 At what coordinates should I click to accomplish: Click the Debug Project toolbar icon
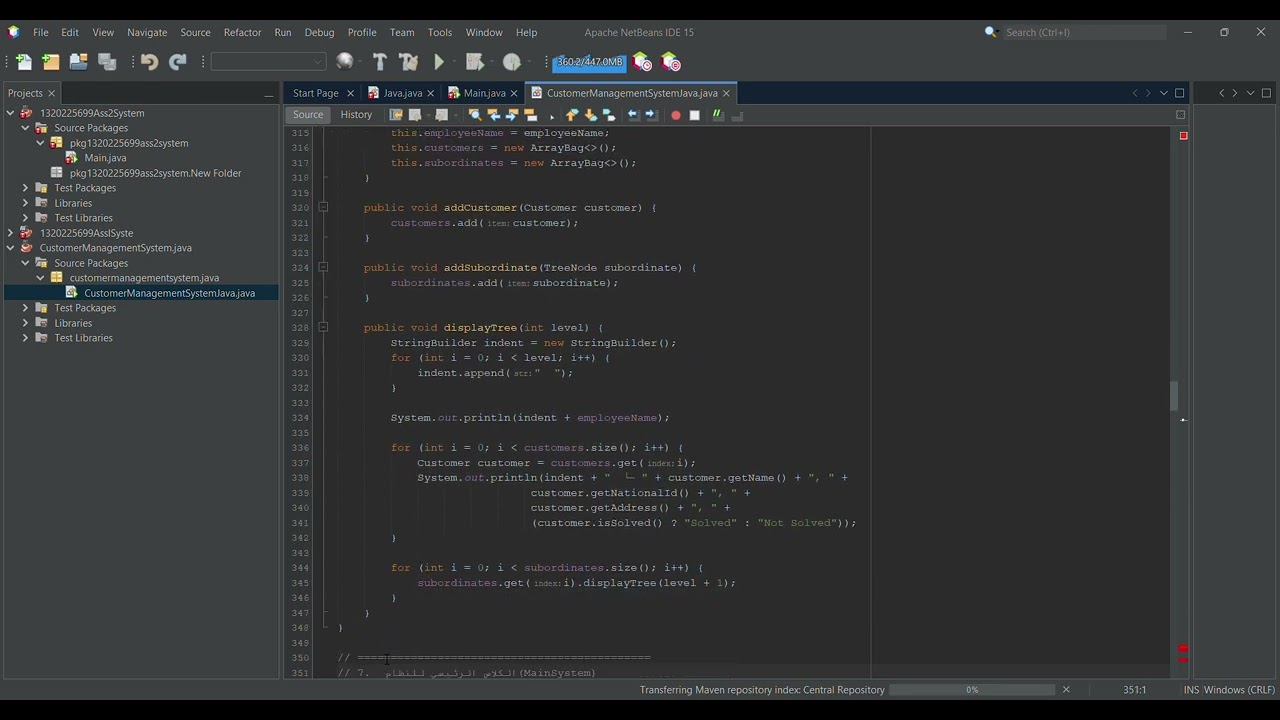click(x=475, y=62)
